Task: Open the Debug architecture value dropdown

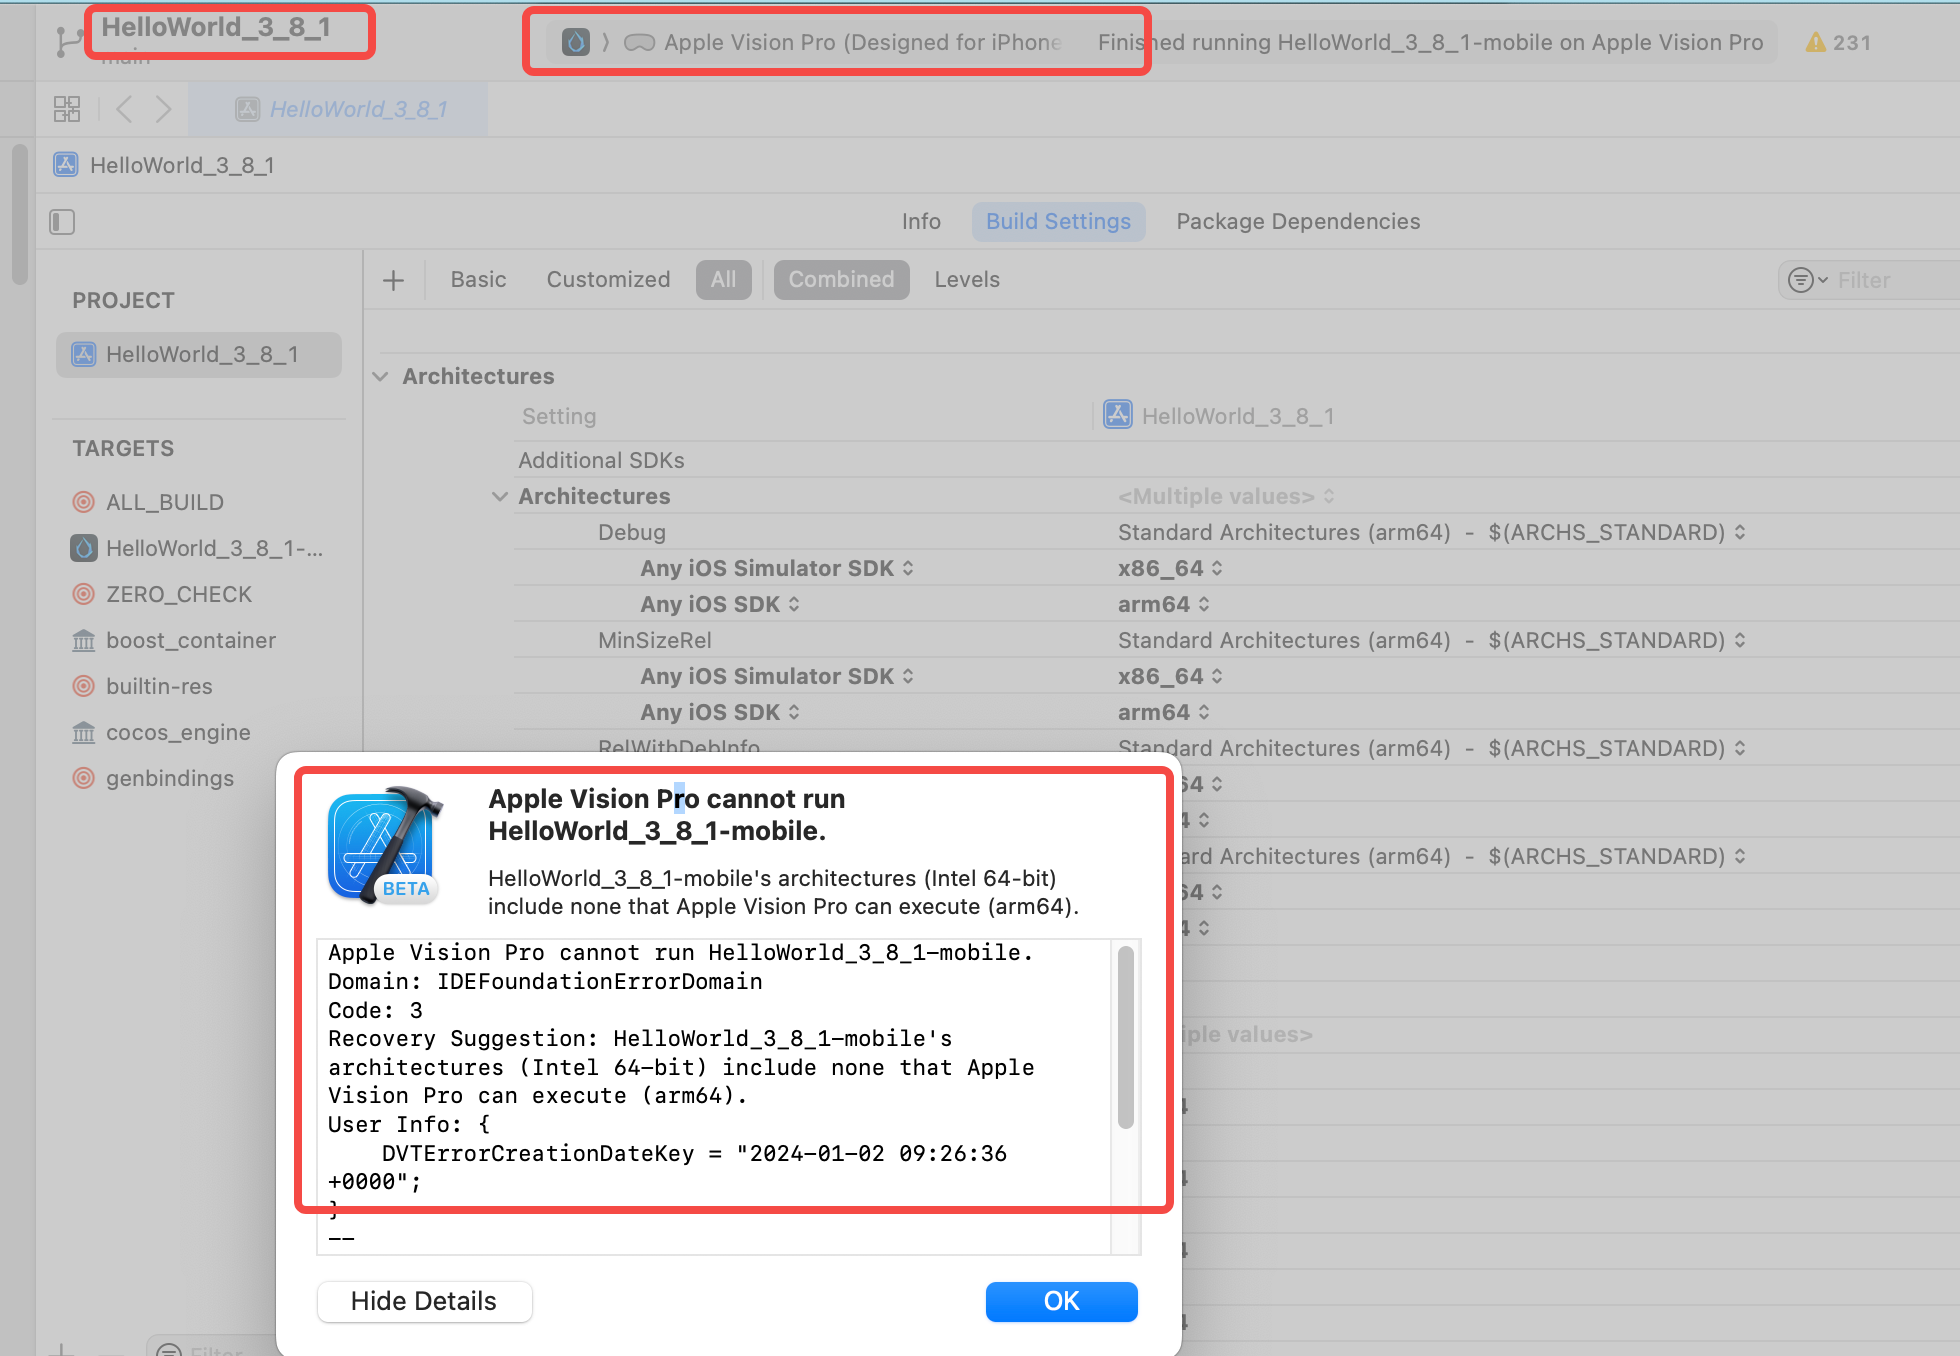Action: (1740, 532)
